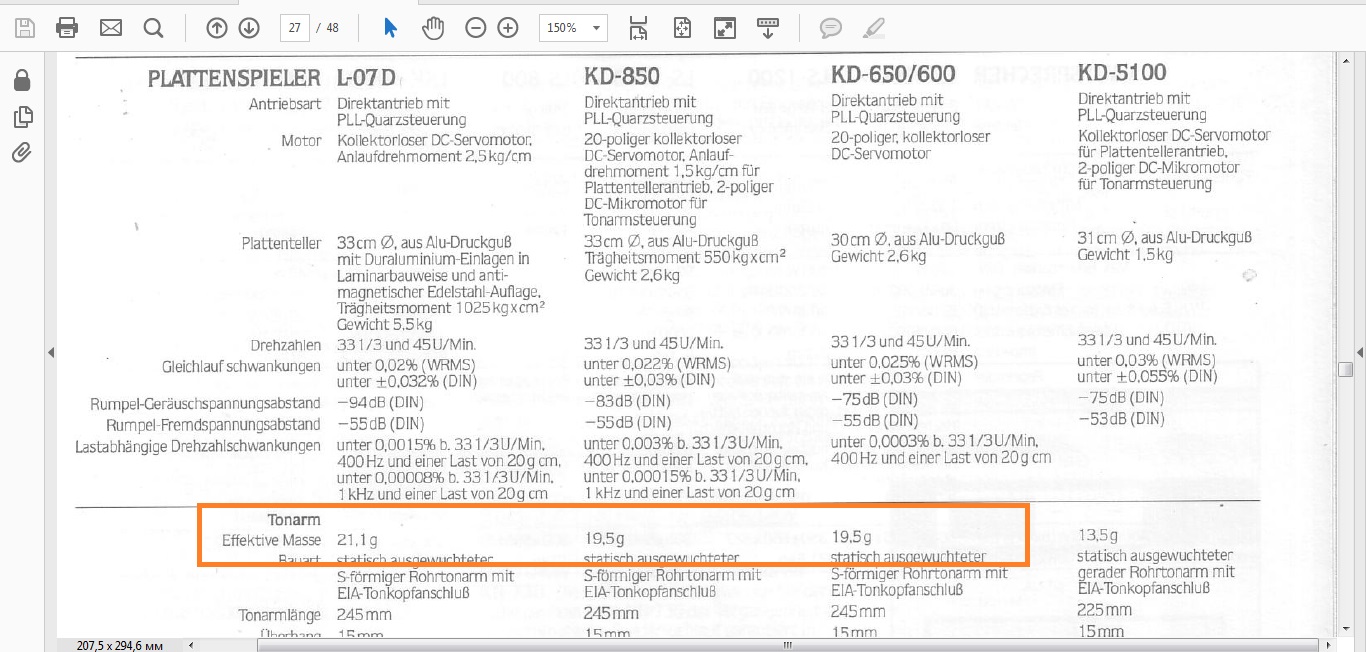Show the page thumbnails panel
Viewport: 1366px width, 652px height.
(x=22, y=117)
